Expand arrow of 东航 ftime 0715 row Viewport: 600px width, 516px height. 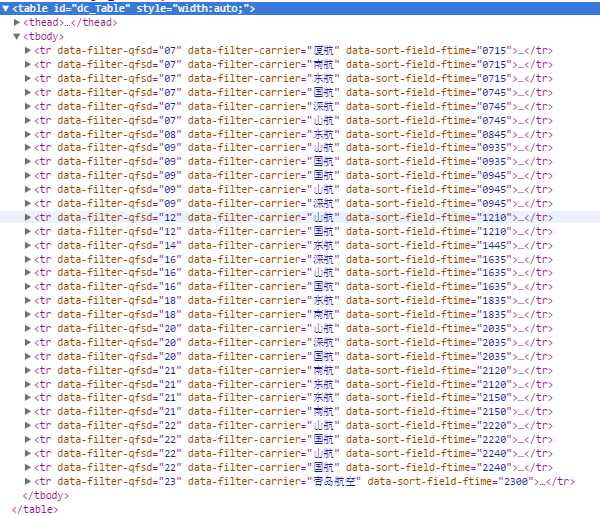coord(28,78)
